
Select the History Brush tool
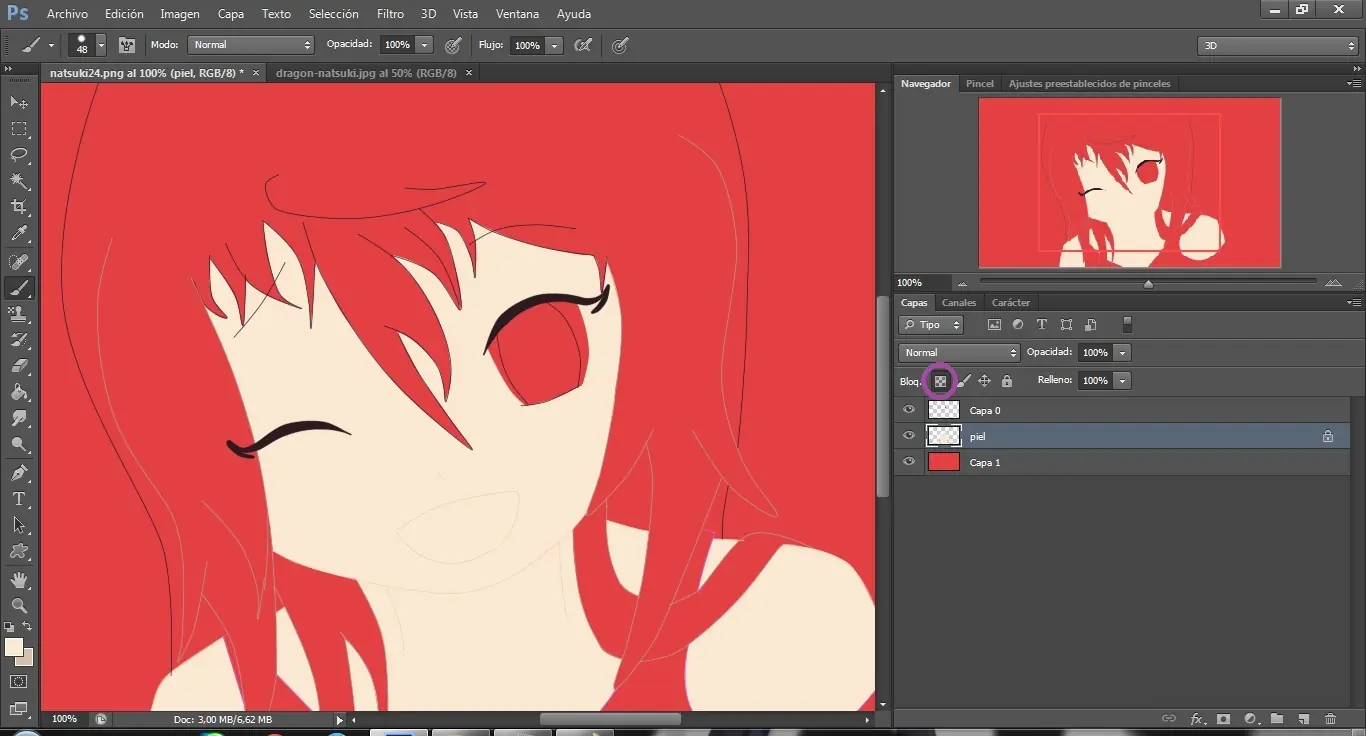tap(19, 340)
